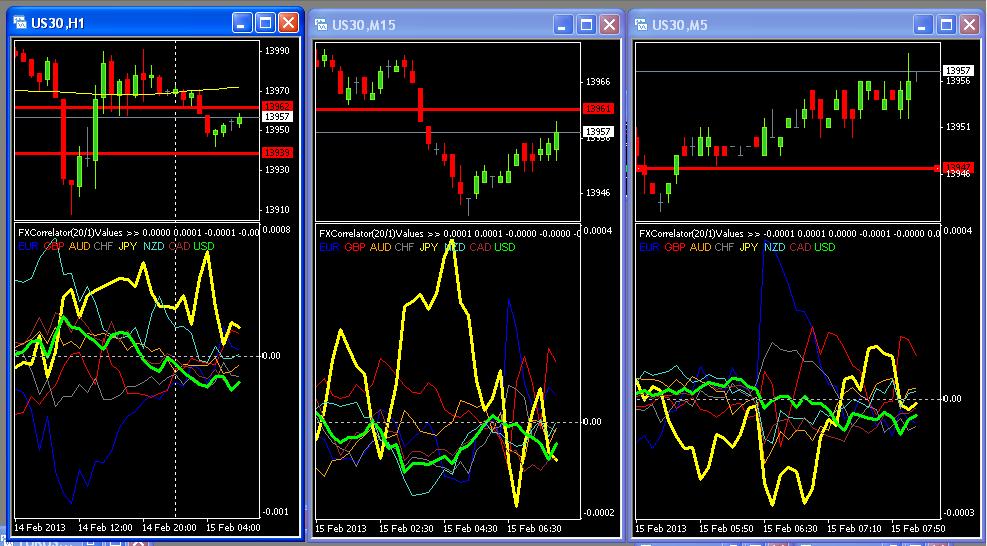
Task: Click the 14 Feb 20:00 time label in H1
Action: [169, 528]
